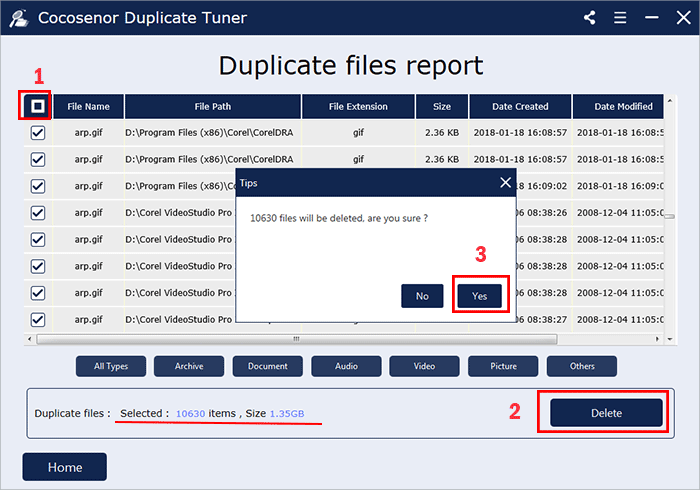The width and height of the screenshot is (700, 490).
Task: Click the Tips dialog title text
Action: click(249, 183)
